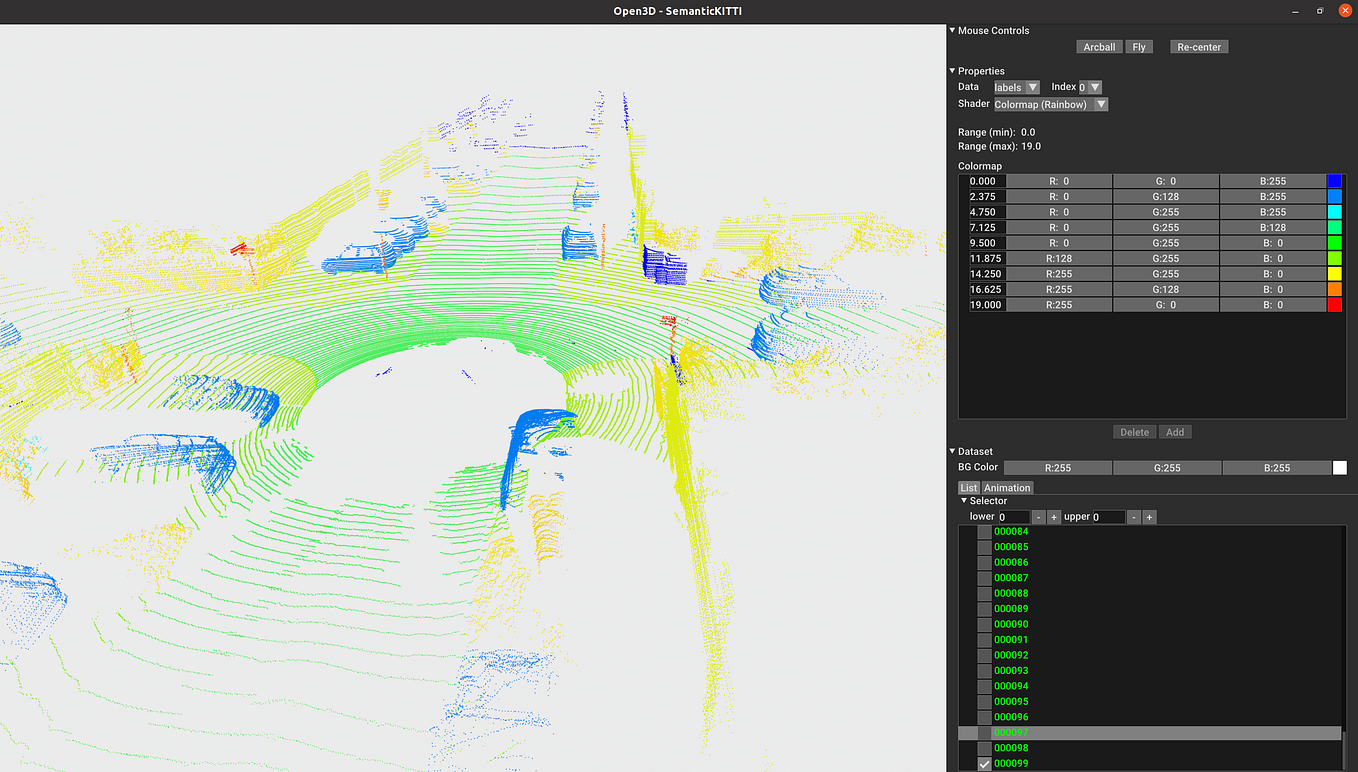Re-center the point cloud view

coord(1198,46)
